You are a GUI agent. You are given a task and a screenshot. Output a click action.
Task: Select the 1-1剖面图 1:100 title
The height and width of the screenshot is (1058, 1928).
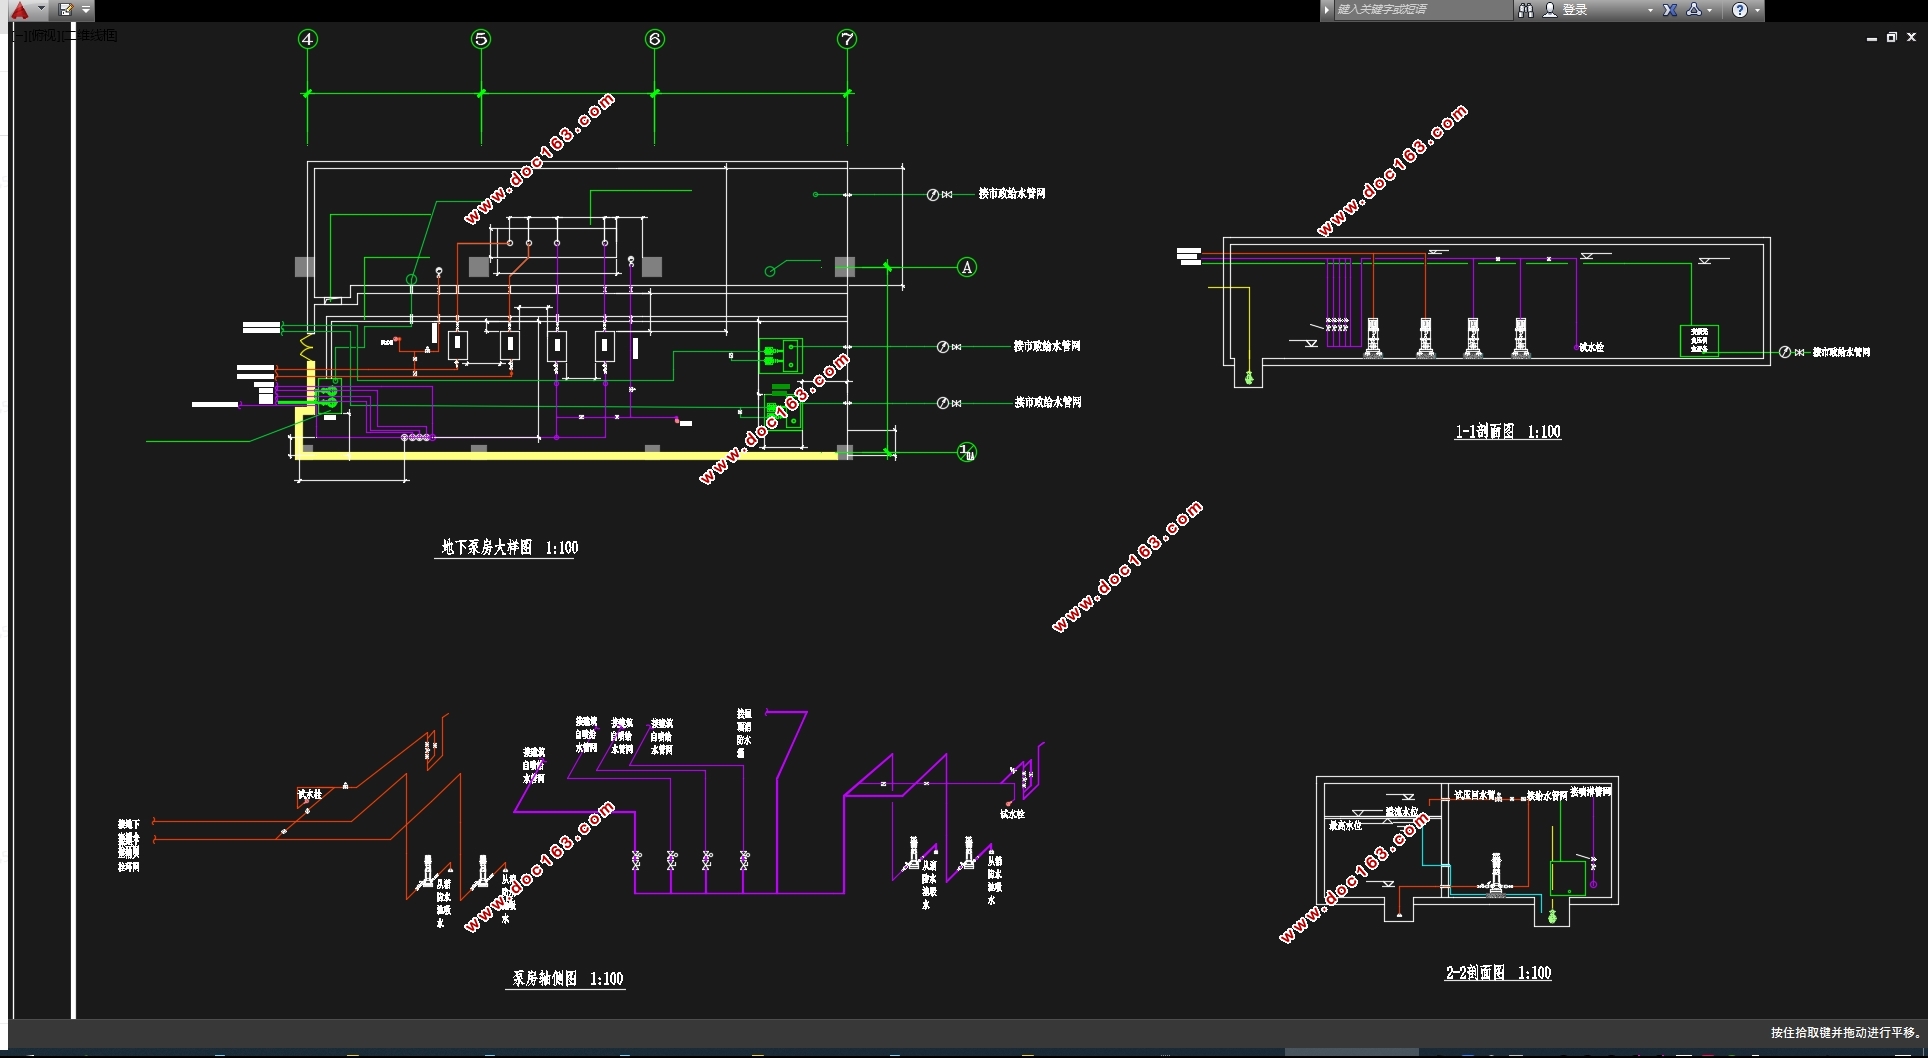(1507, 432)
